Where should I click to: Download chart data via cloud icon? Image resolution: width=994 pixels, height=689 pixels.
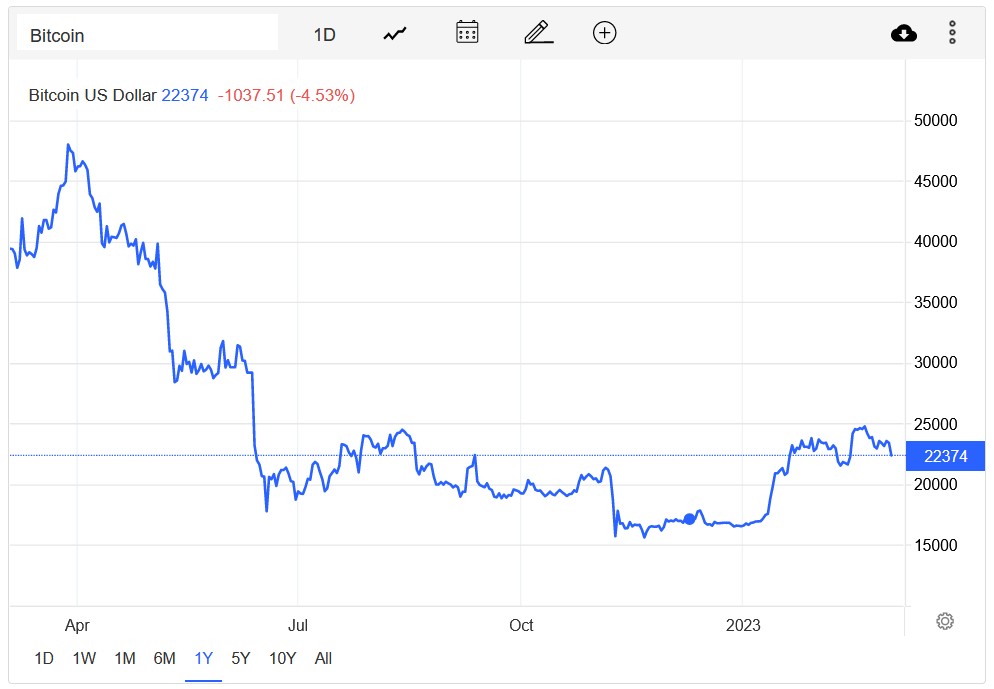(903, 33)
